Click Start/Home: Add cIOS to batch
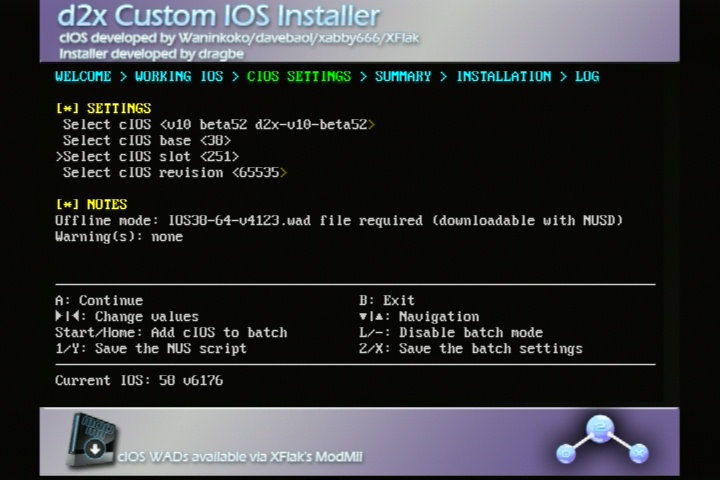The height and width of the screenshot is (480, 720). pyautogui.click(x=171, y=333)
